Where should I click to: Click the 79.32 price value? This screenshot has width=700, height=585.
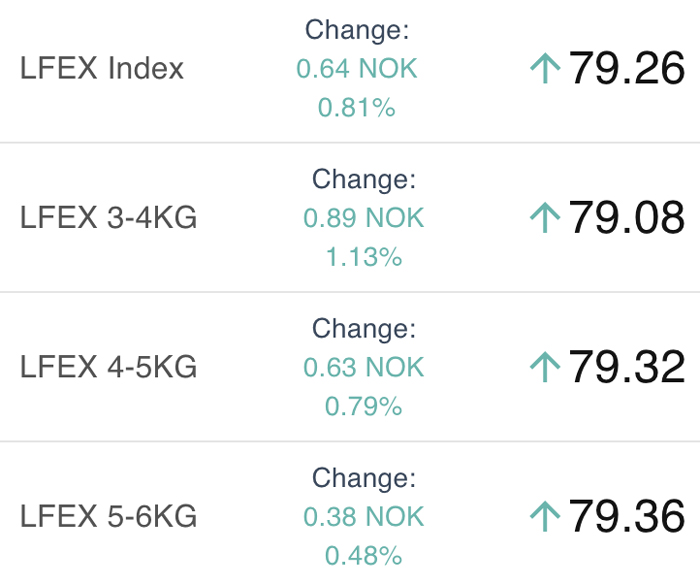[x=626, y=367]
